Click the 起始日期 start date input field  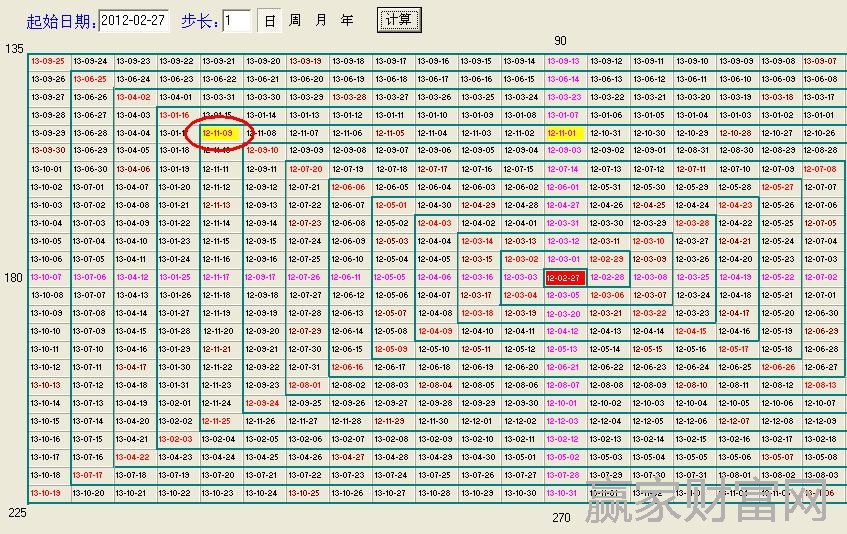coord(135,21)
